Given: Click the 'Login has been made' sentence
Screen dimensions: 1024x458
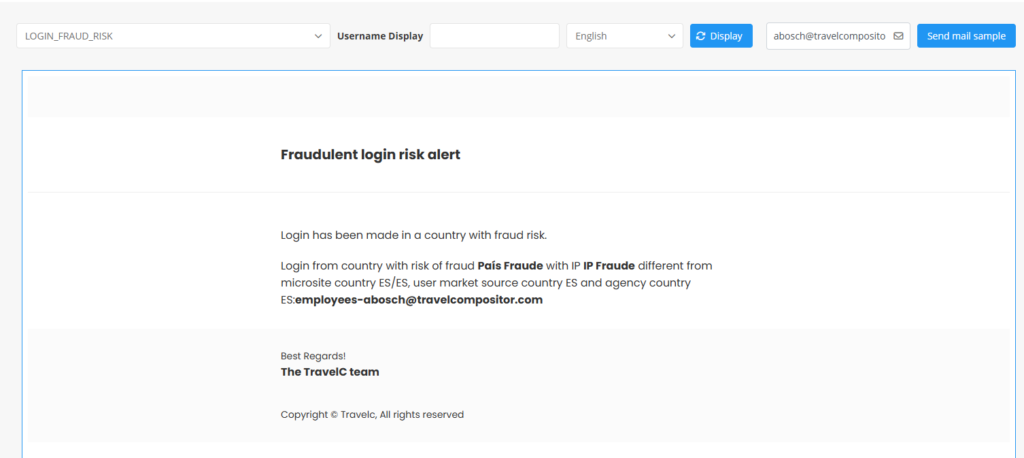Looking at the screenshot, I should click(x=414, y=236).
